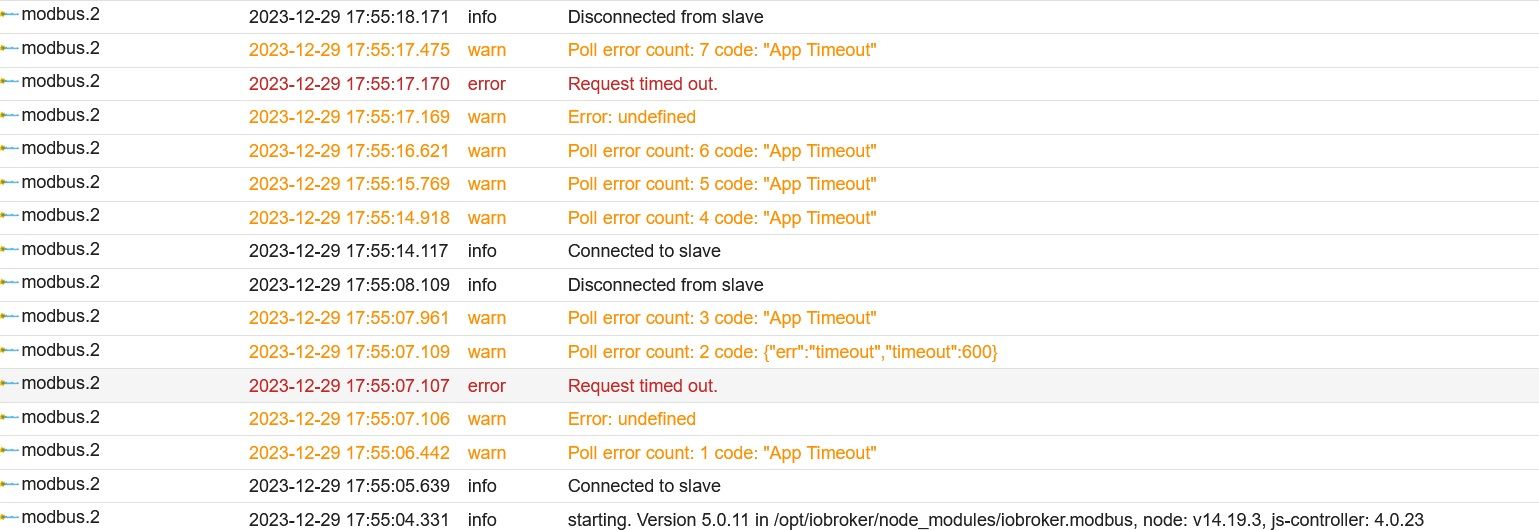1539x530 pixels.
Task: Click 'Connected to slave' at 17:55:05.639
Action: click(x=644, y=486)
